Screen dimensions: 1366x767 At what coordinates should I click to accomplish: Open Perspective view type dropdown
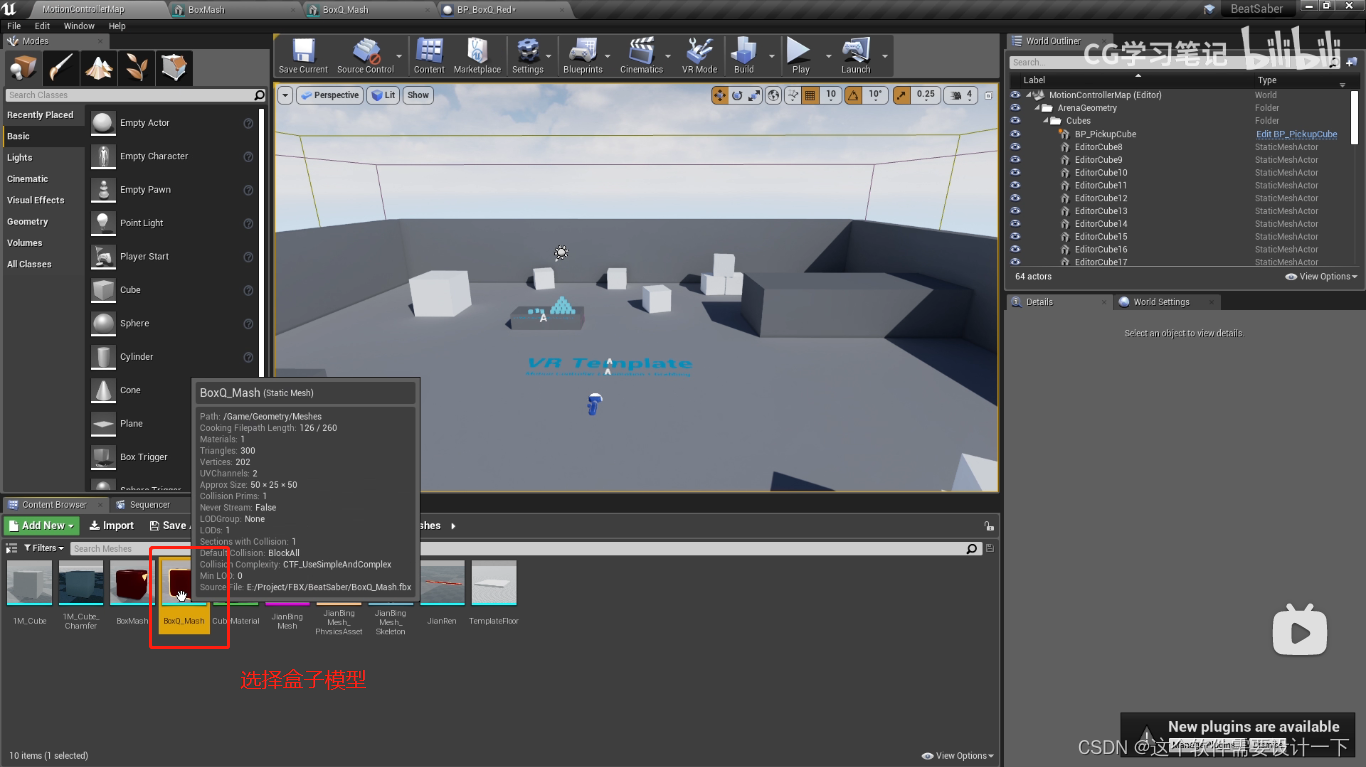pos(329,95)
